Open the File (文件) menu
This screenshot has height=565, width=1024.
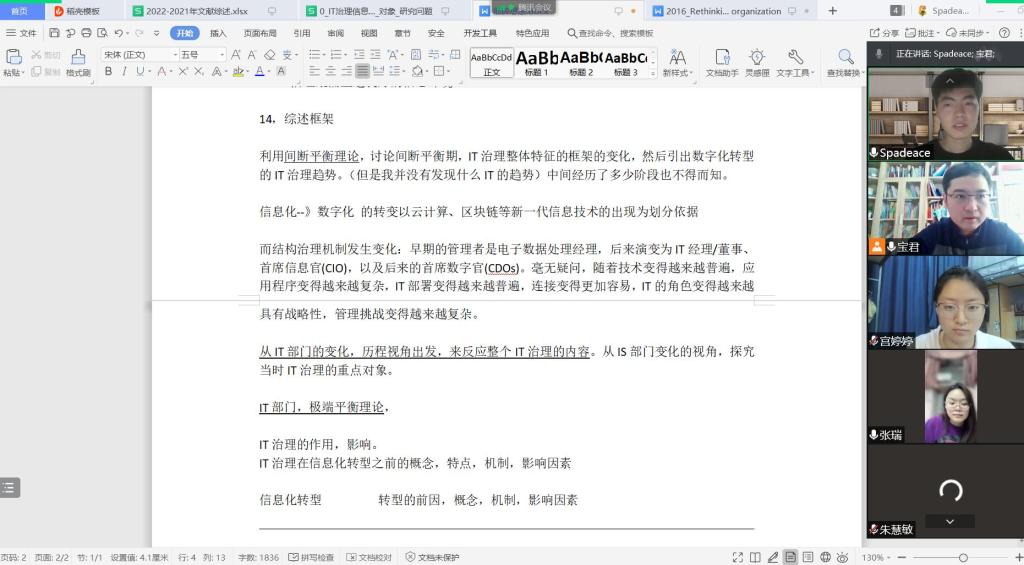pyautogui.click(x=21, y=33)
